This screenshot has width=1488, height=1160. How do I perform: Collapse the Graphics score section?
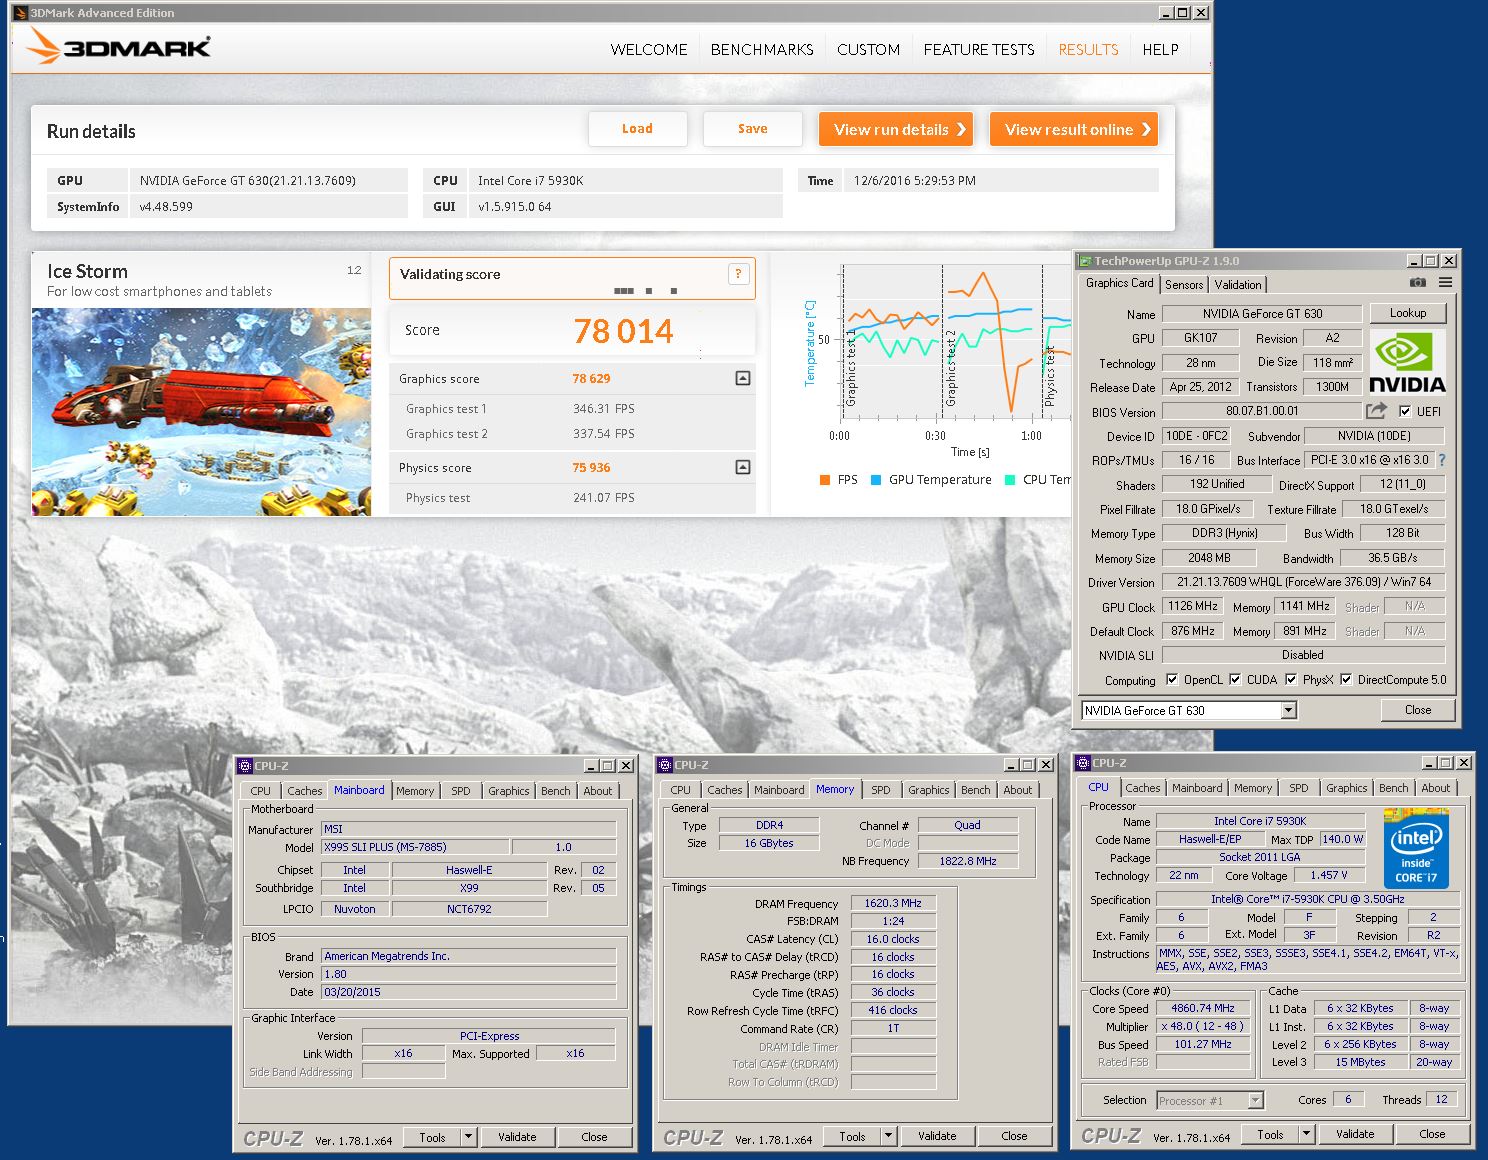click(x=743, y=378)
